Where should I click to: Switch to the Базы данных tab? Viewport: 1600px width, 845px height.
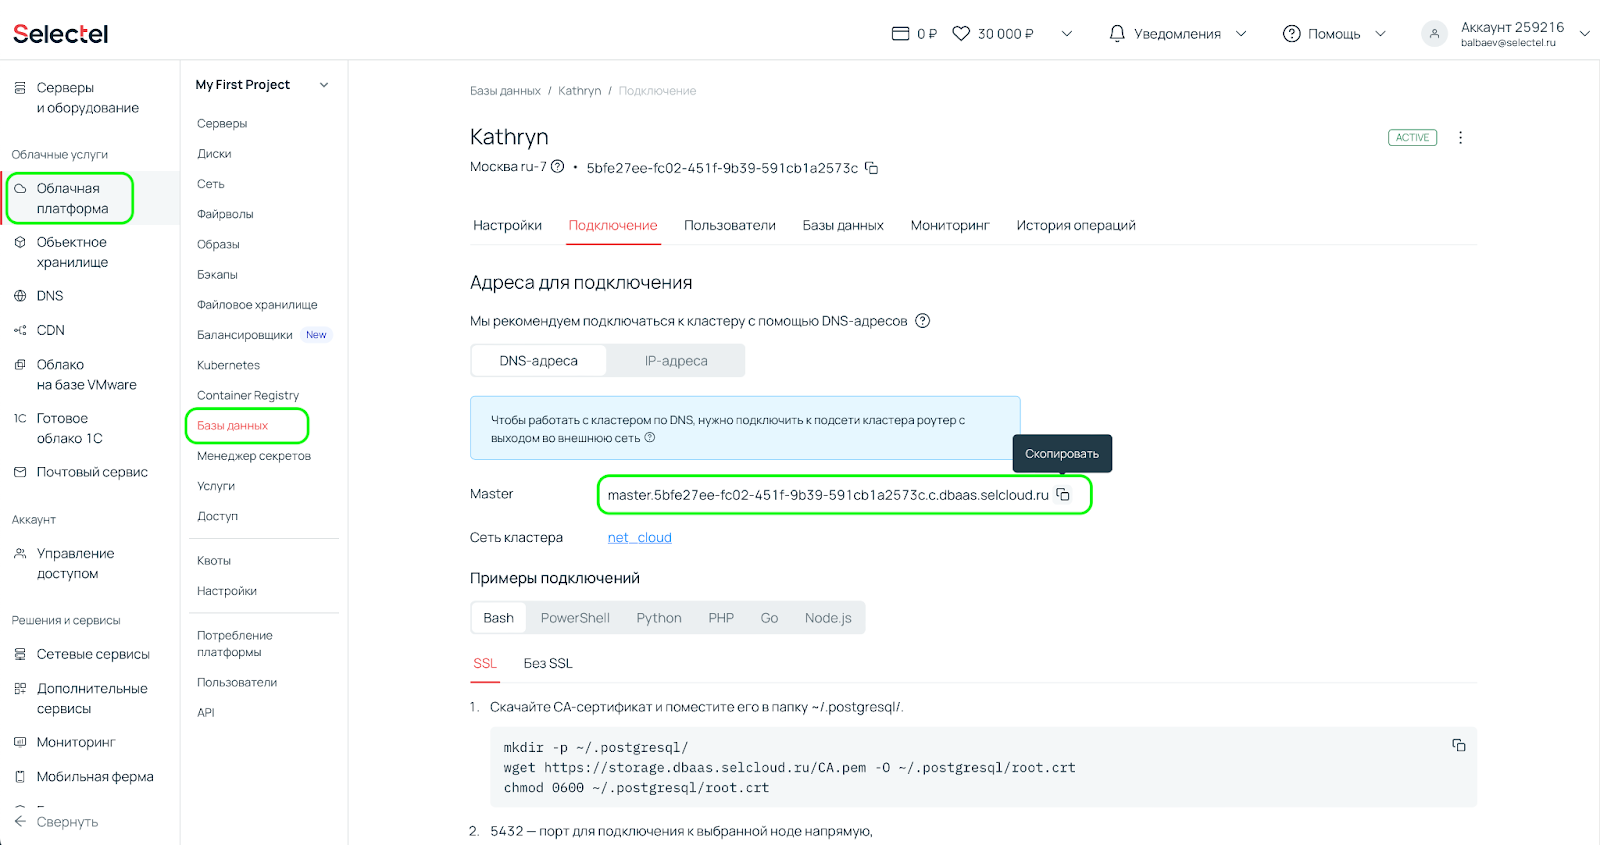click(x=843, y=226)
